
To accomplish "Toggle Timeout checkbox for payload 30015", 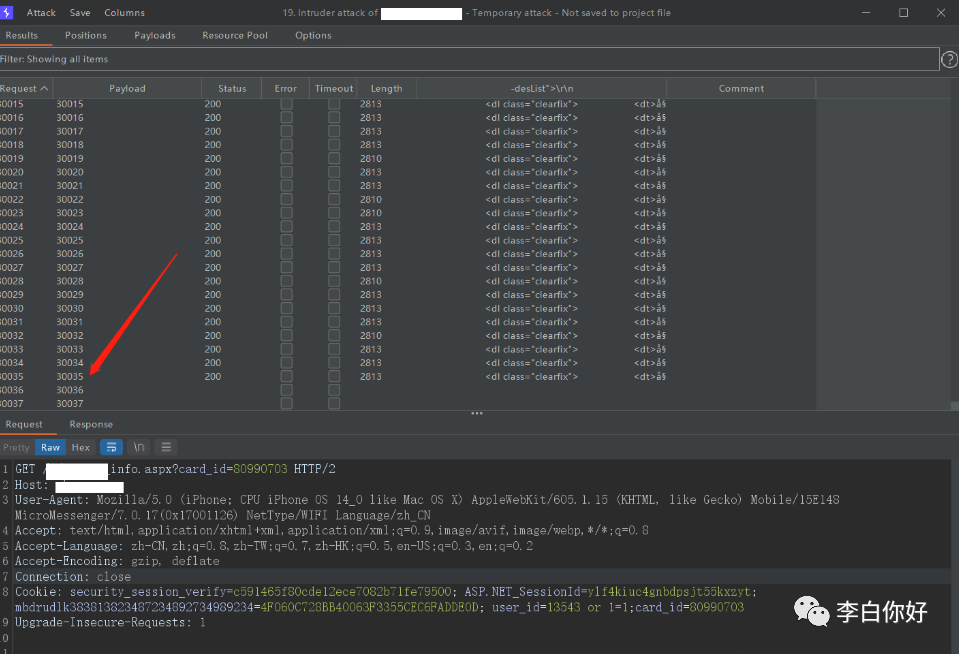I will click(334, 104).
